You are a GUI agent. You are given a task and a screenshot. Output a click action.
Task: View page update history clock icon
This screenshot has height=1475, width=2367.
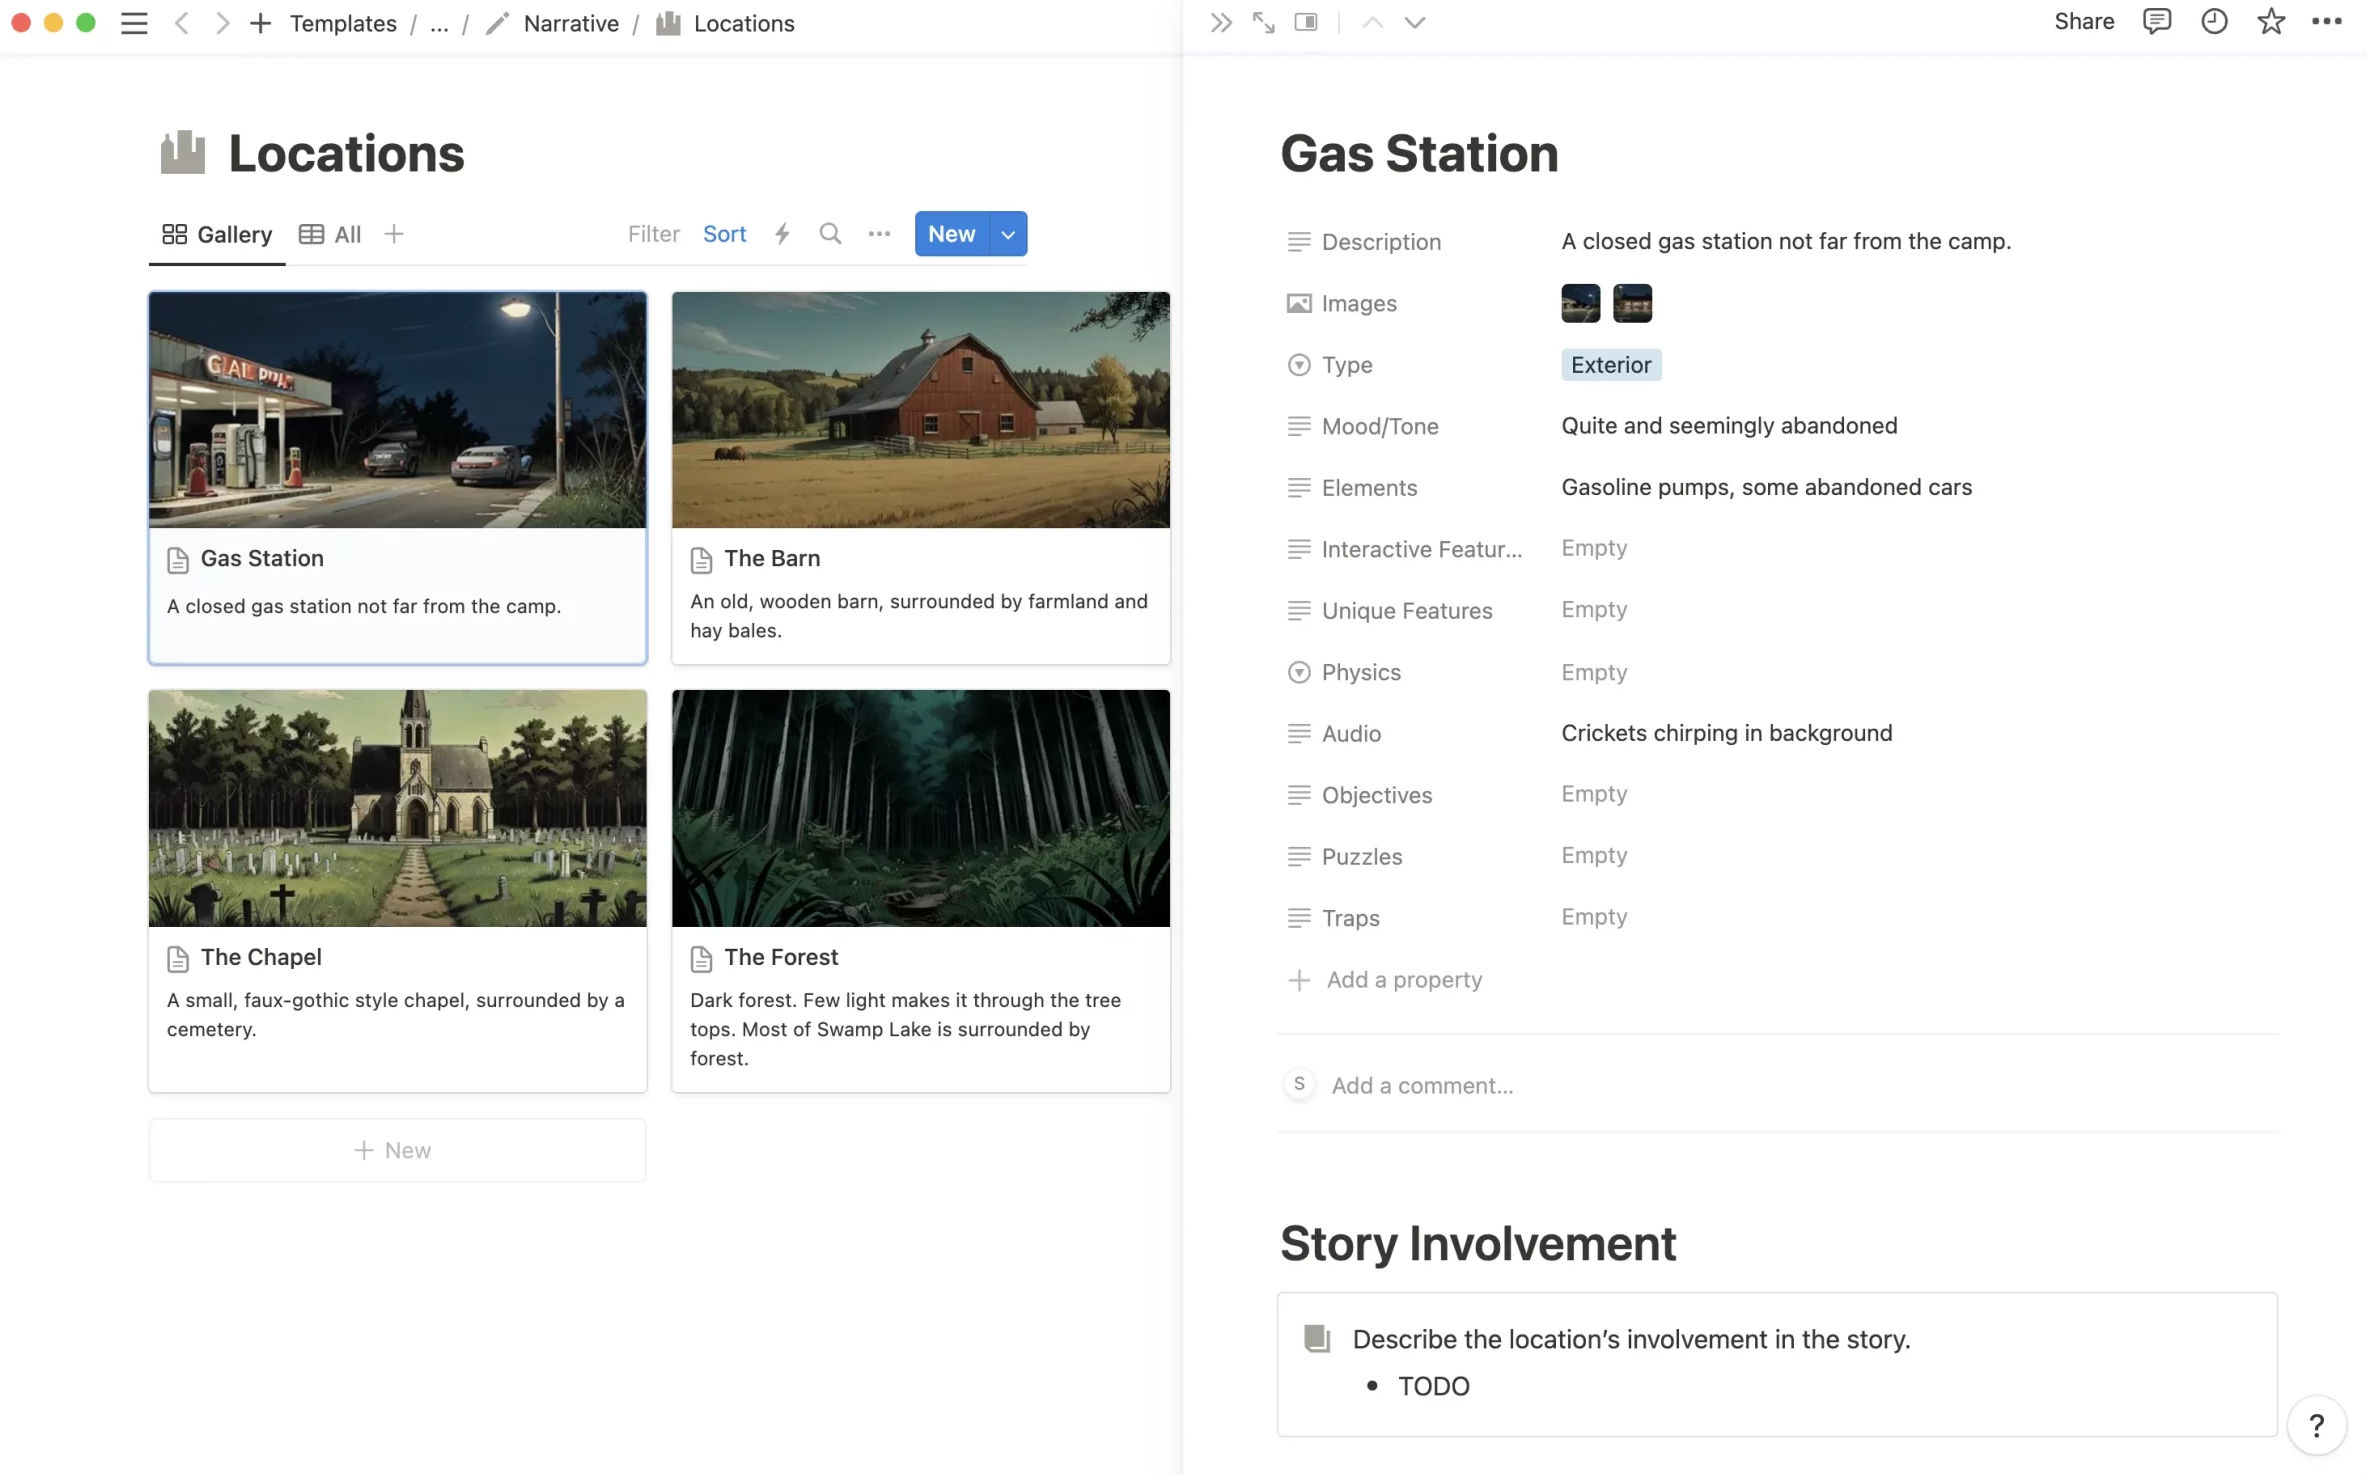point(2213,22)
